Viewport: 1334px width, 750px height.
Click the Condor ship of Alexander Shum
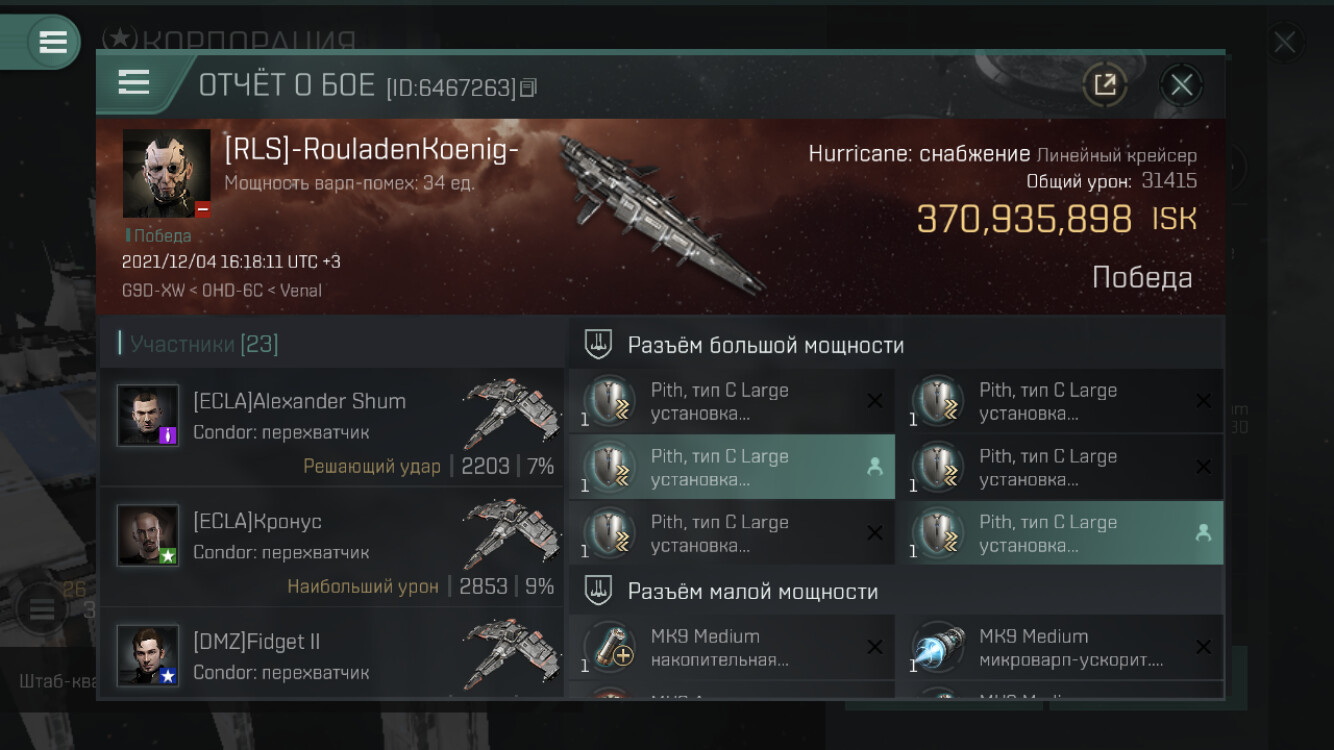pyautogui.click(x=510, y=416)
